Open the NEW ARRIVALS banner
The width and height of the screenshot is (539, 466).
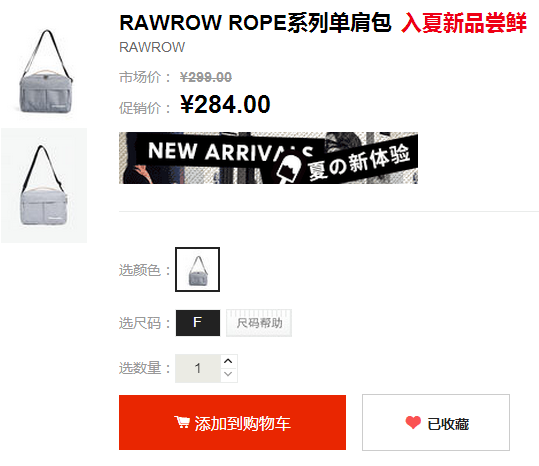click(x=268, y=158)
